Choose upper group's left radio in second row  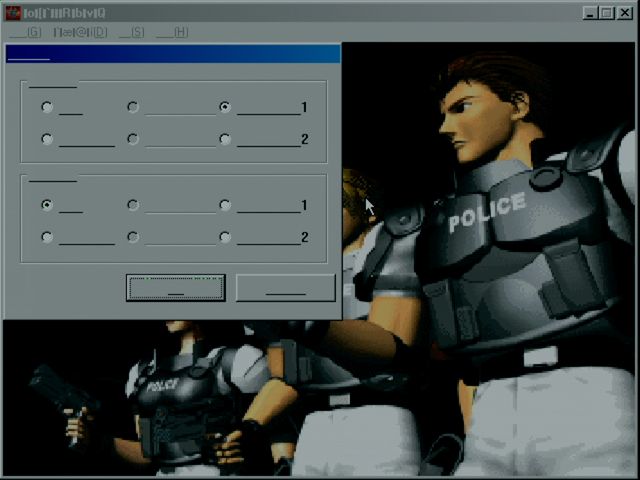pyautogui.click(x=47, y=139)
